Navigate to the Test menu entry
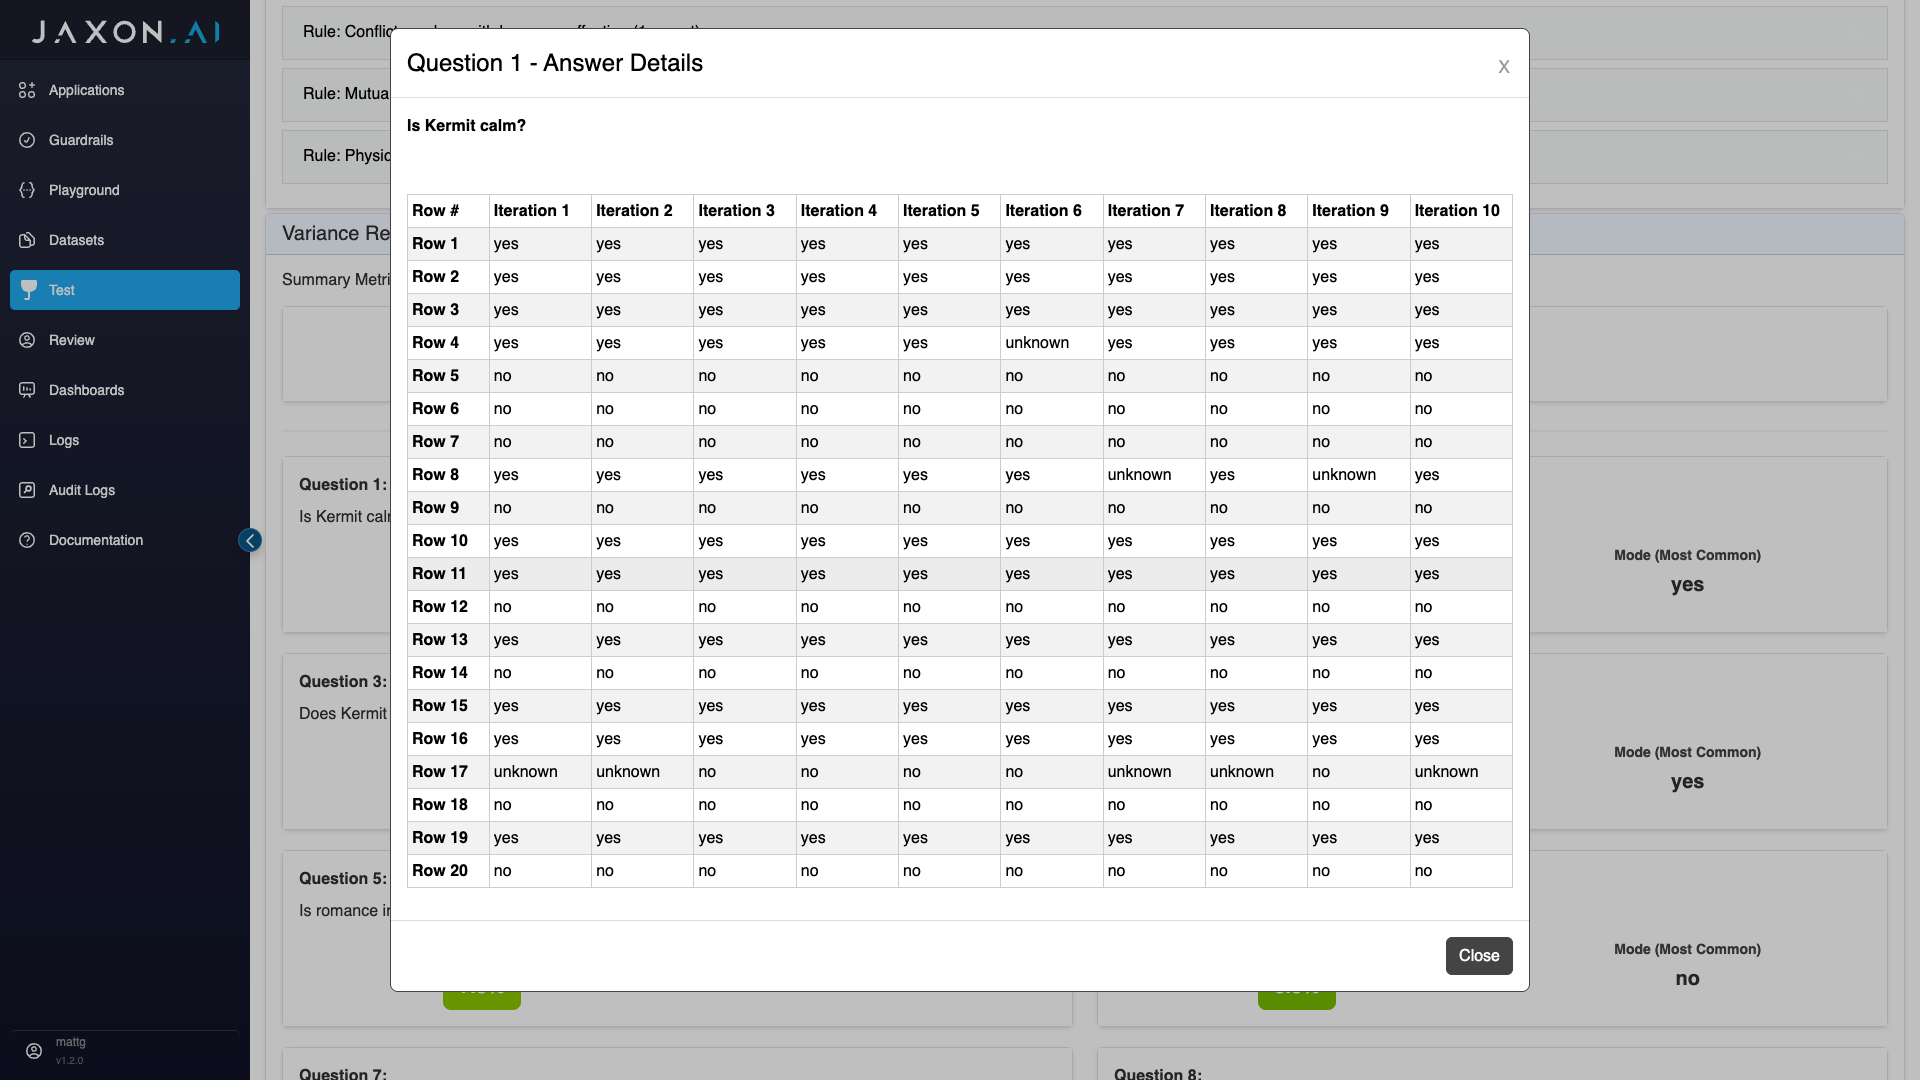Viewport: 1920px width, 1080px height. (62, 290)
